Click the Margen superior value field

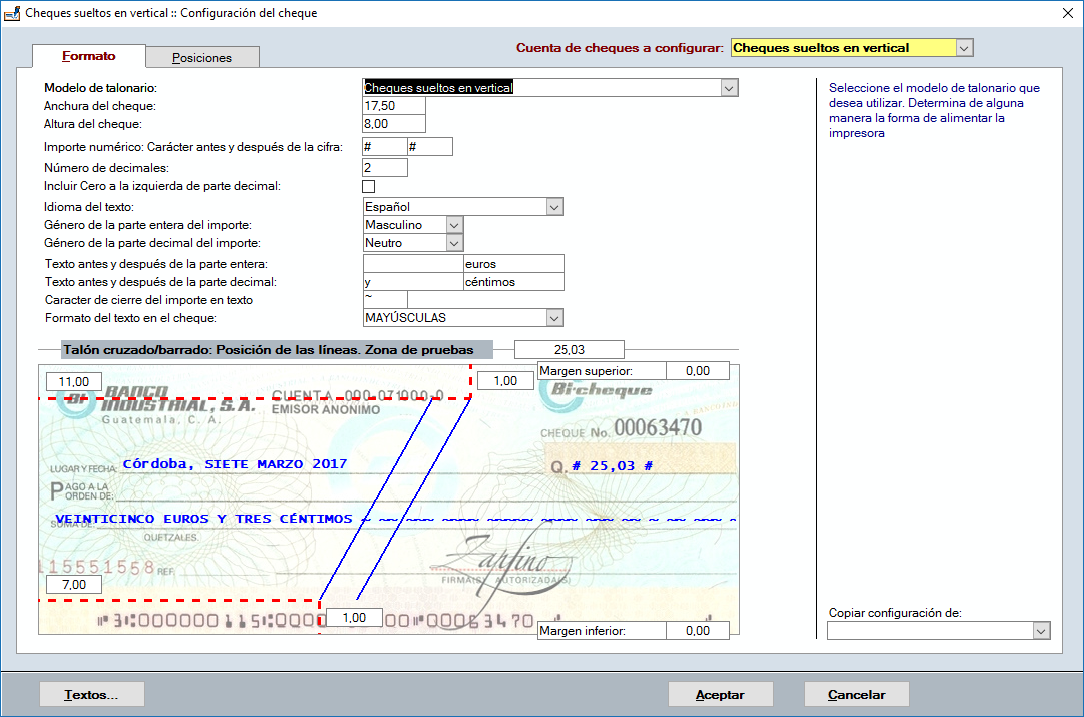point(700,370)
